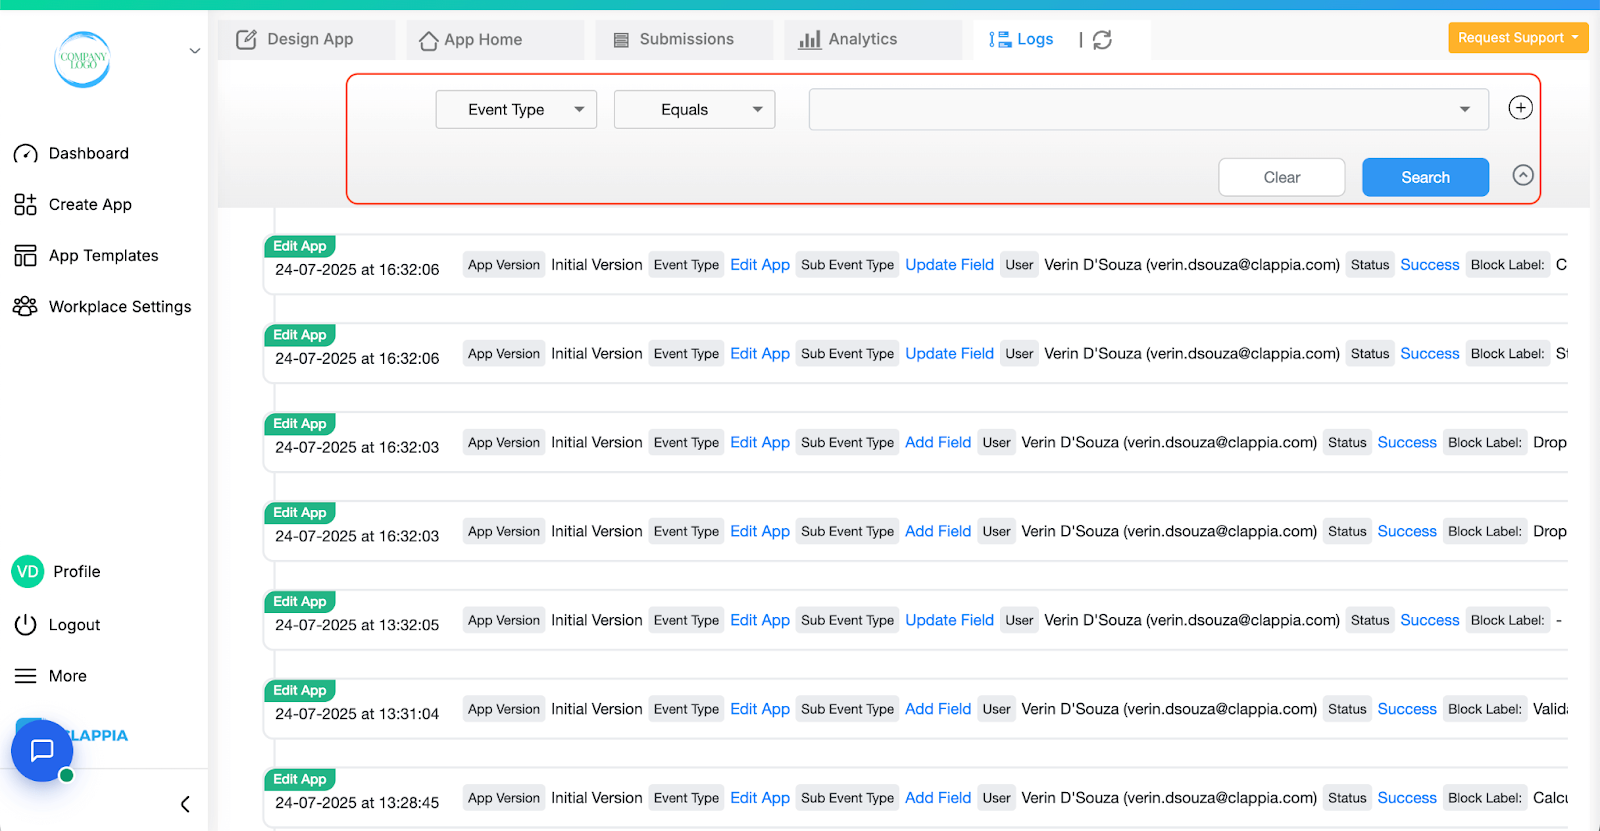This screenshot has width=1600, height=831.
Task: Click Sub Event Type tag in 13:32:05 row
Action: point(848,620)
